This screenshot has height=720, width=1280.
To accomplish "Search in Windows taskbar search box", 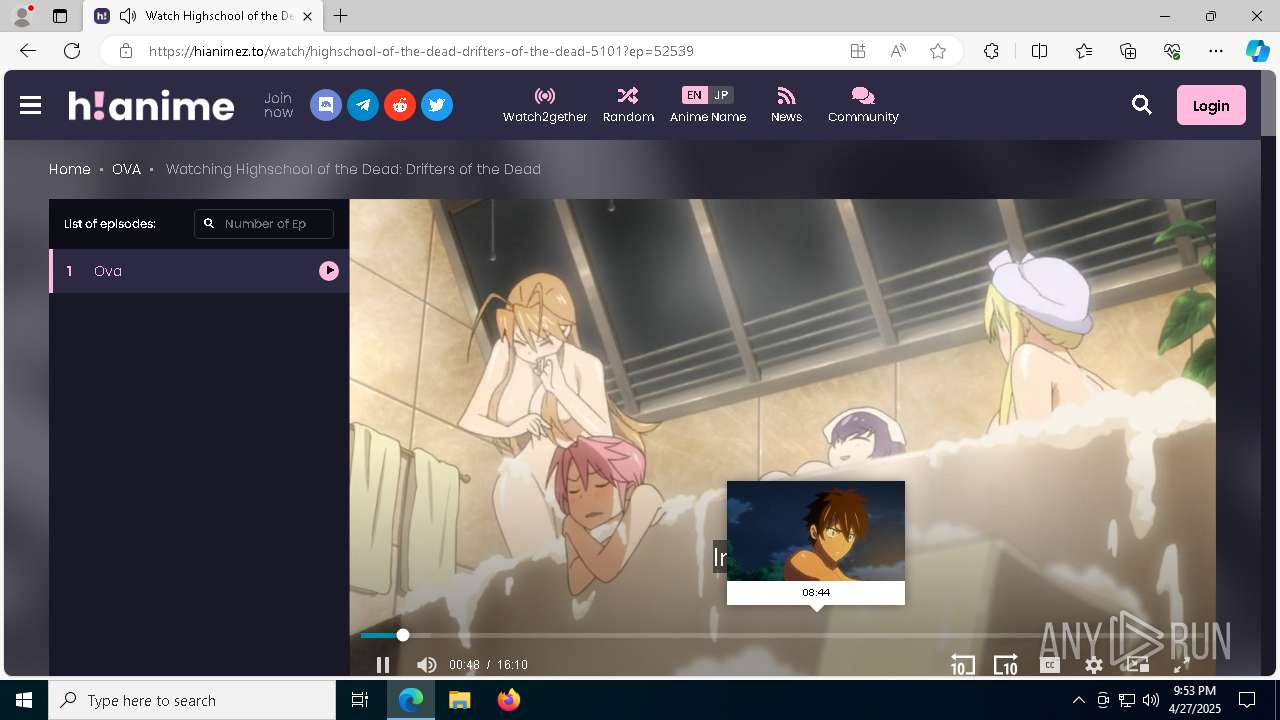I will (192, 700).
